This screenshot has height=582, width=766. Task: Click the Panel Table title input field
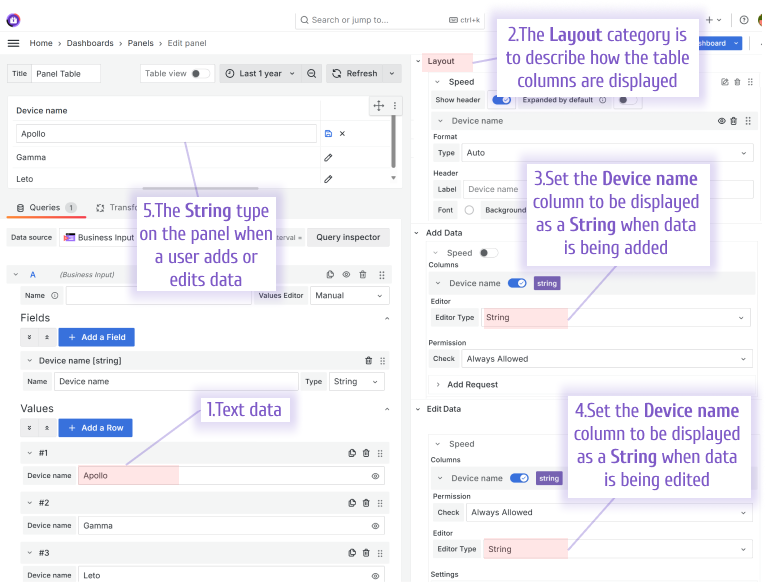coord(66,73)
